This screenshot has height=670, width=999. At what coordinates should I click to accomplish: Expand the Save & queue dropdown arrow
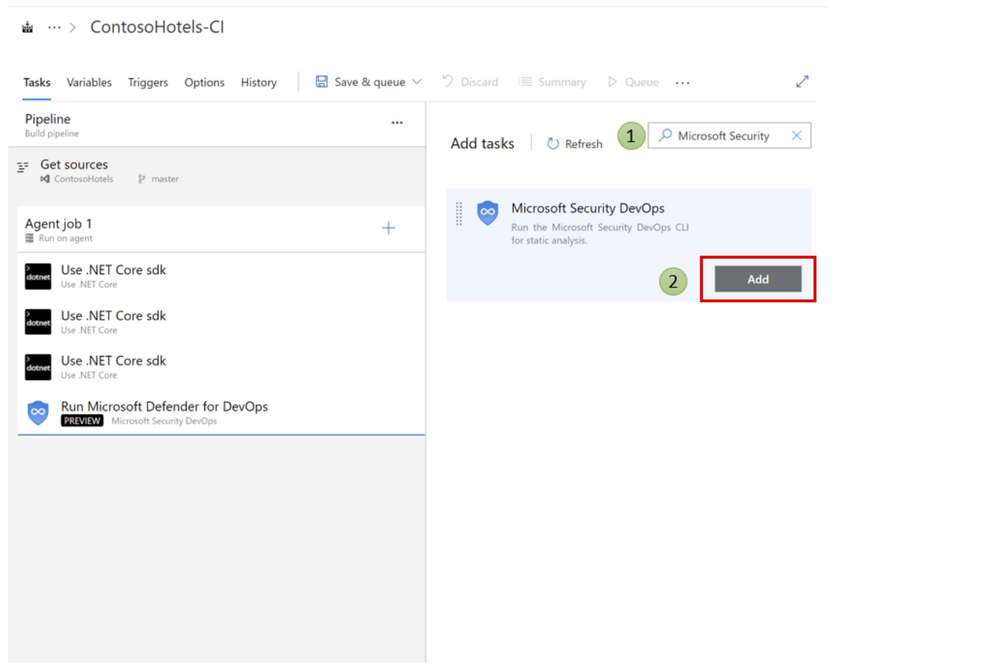[417, 82]
